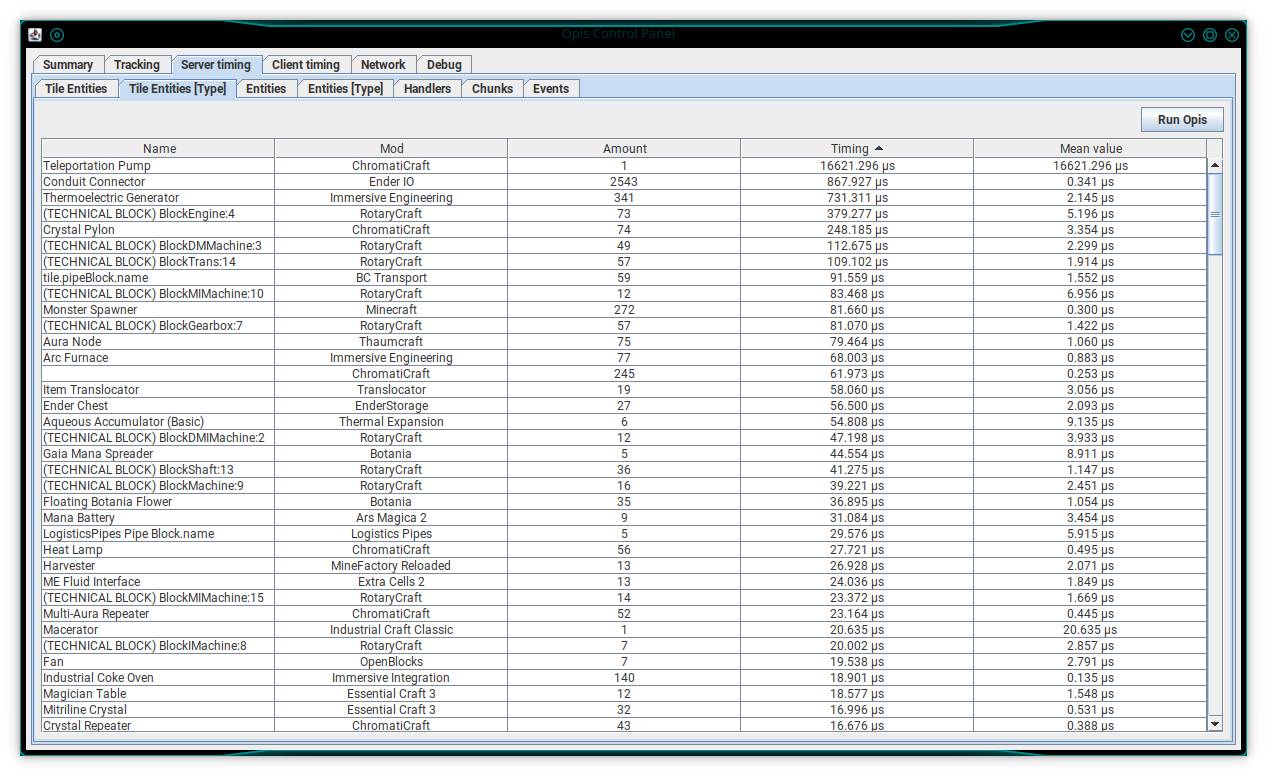Select the BlockTrans:14 row
Screen dimensions: 1267x776
click(624, 262)
